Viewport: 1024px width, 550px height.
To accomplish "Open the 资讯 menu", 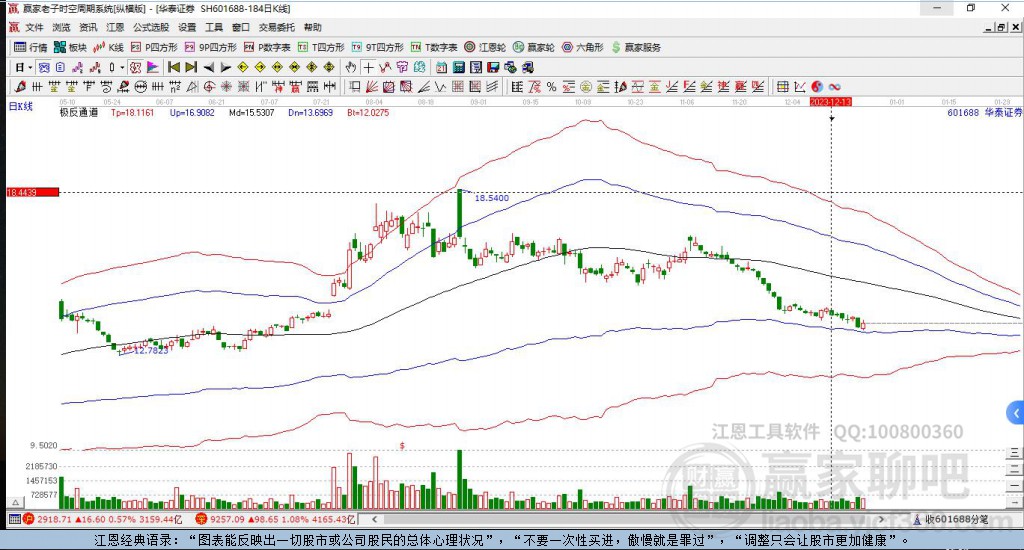I will [x=88, y=27].
